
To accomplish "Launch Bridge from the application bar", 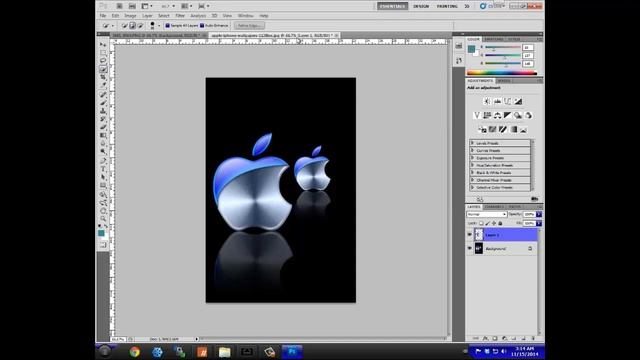I will (x=119, y=6).
